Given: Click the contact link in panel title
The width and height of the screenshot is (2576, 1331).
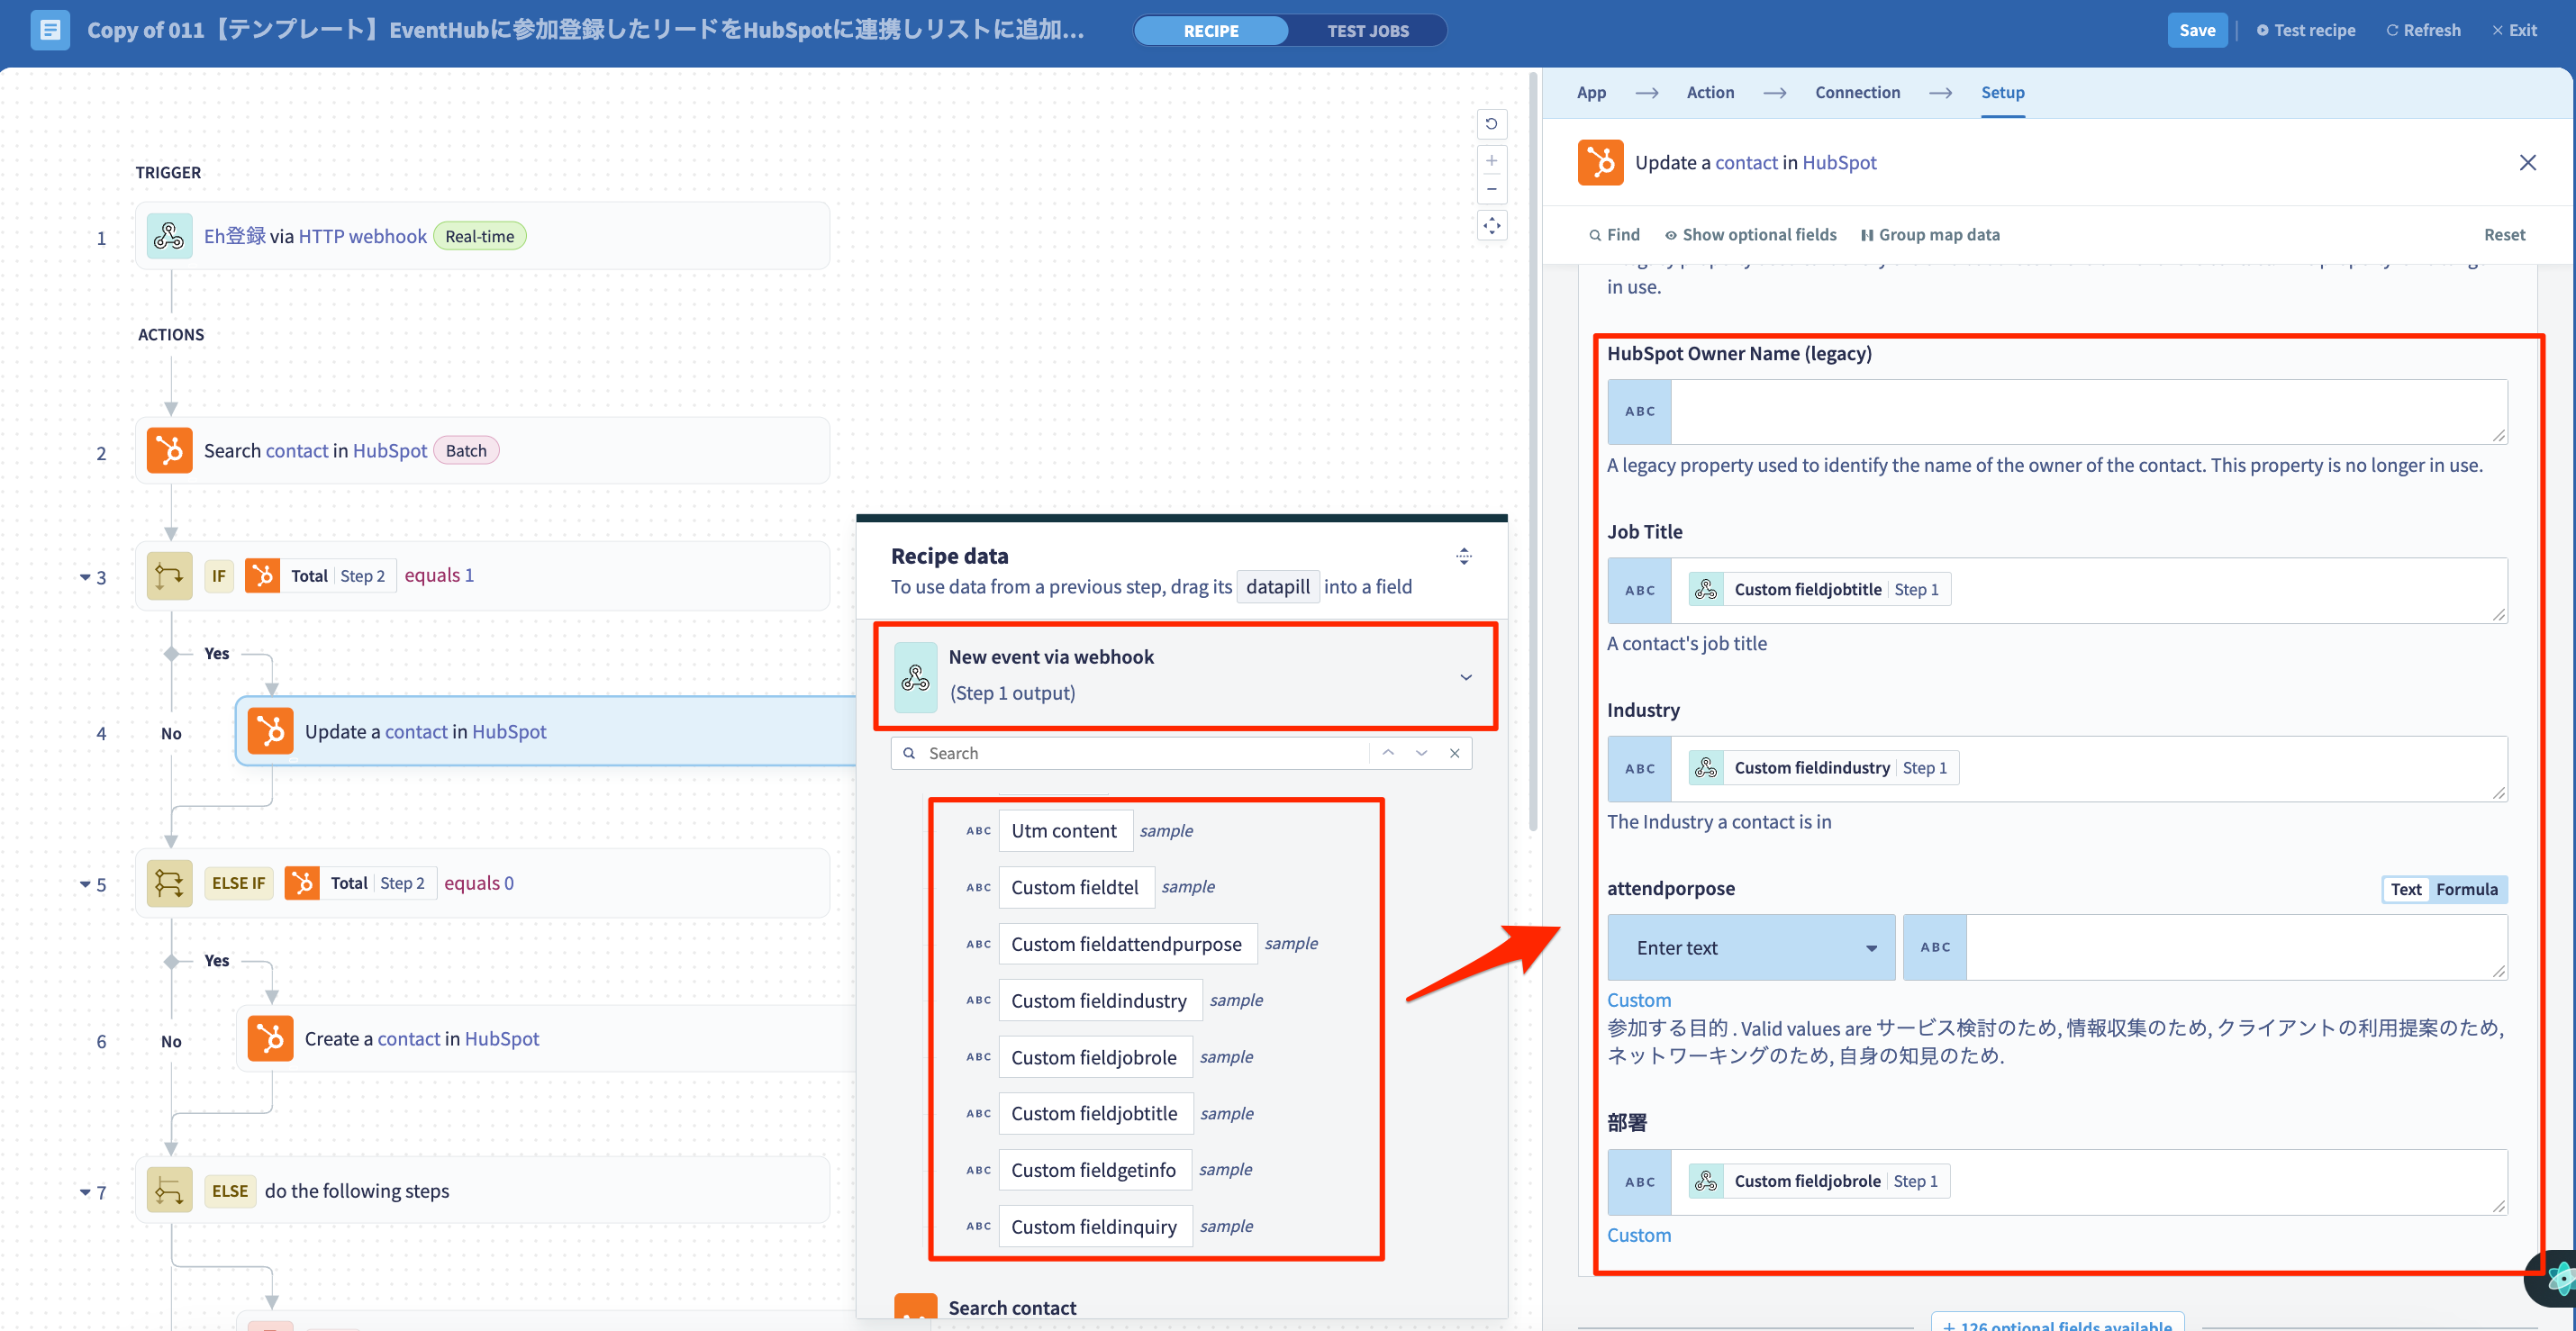Looking at the screenshot, I should pyautogui.click(x=1746, y=162).
